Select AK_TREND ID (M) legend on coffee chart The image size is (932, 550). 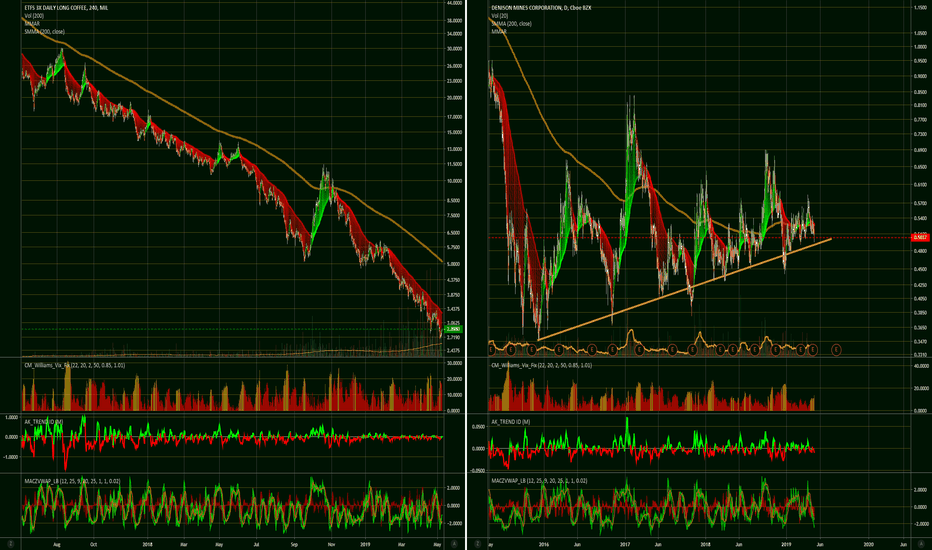(44, 422)
